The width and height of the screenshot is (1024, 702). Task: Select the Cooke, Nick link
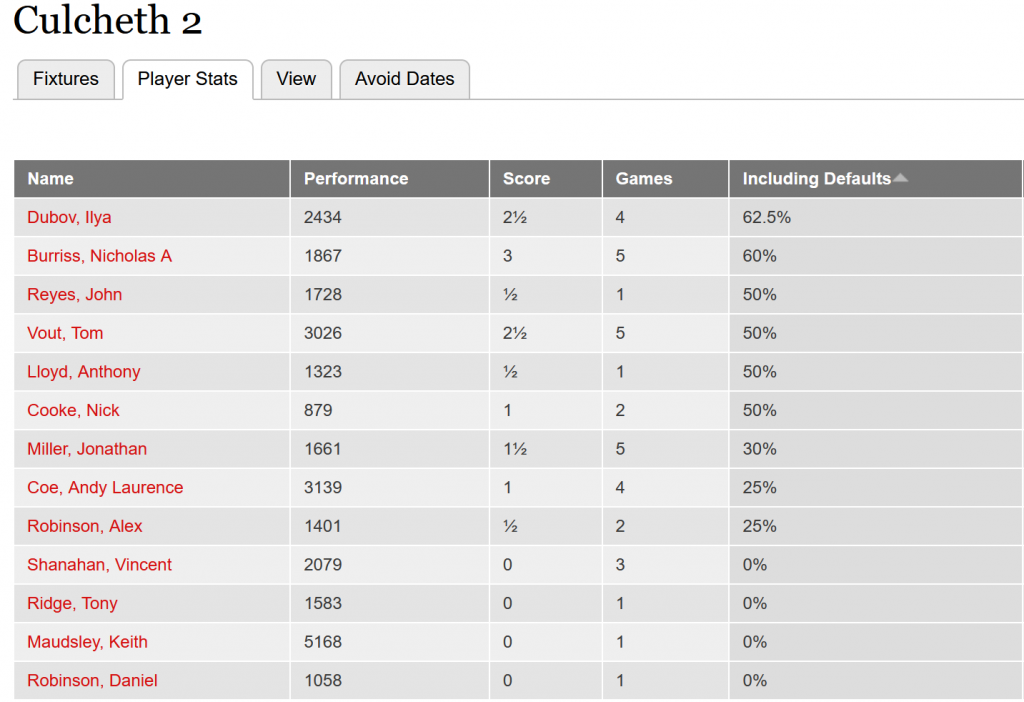tap(73, 410)
